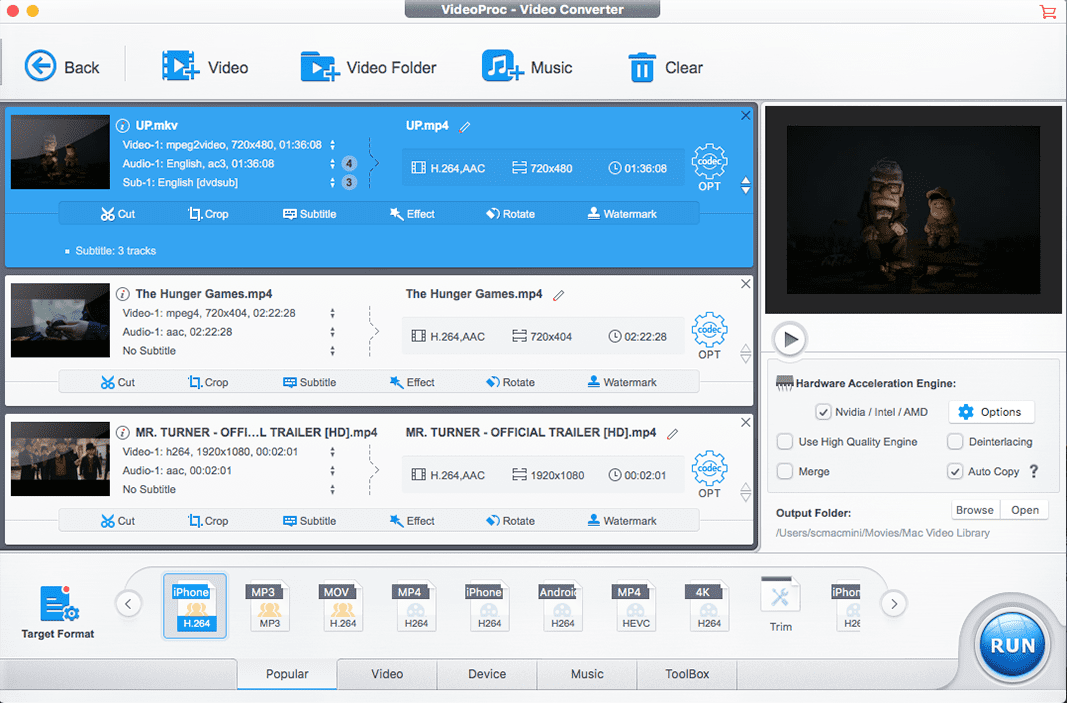Play the video preview
Image resolution: width=1067 pixels, height=703 pixels.
tap(791, 339)
